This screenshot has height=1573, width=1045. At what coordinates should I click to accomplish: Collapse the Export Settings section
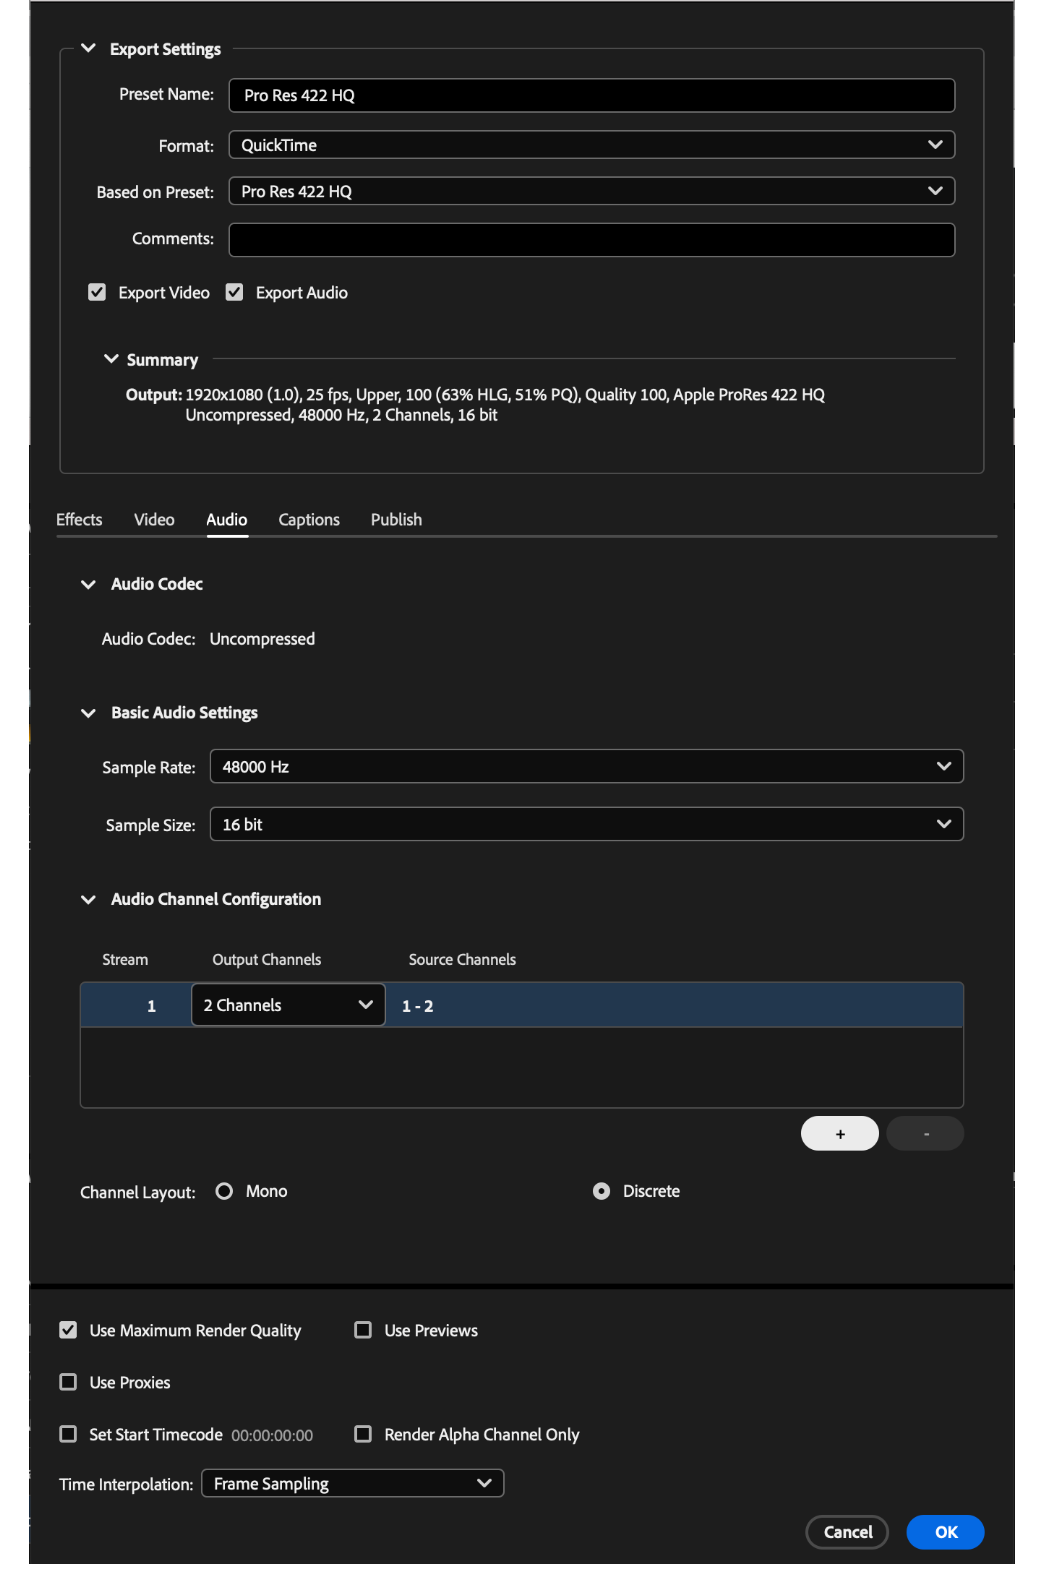coord(88,48)
